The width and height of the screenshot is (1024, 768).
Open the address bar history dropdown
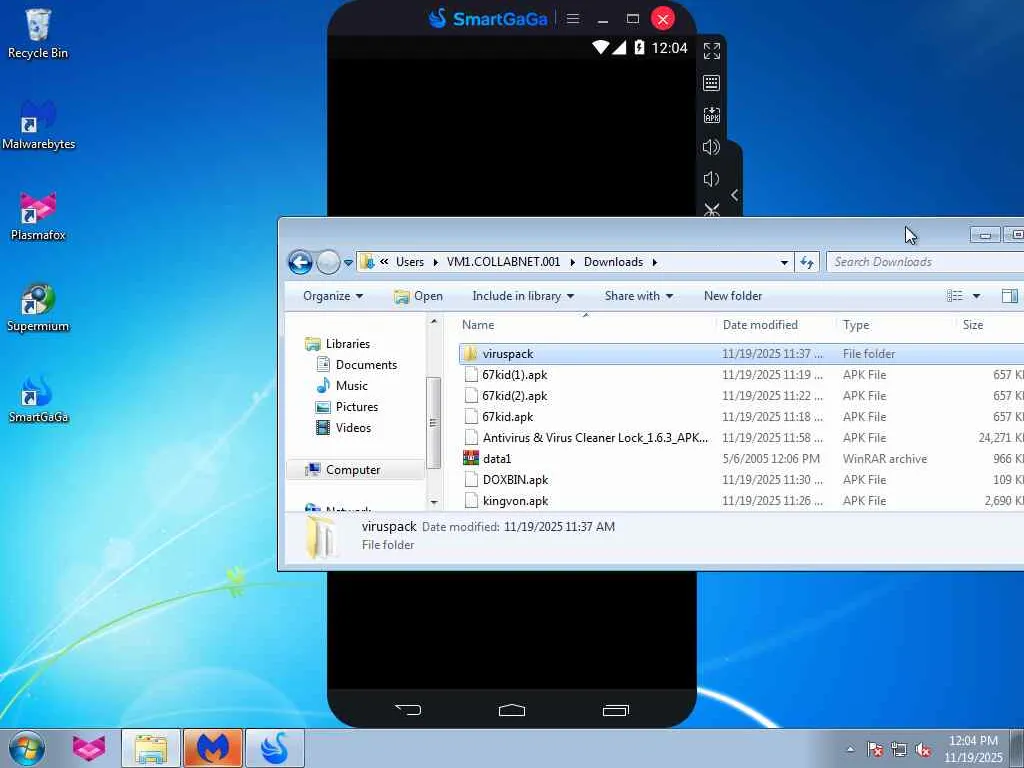point(784,263)
